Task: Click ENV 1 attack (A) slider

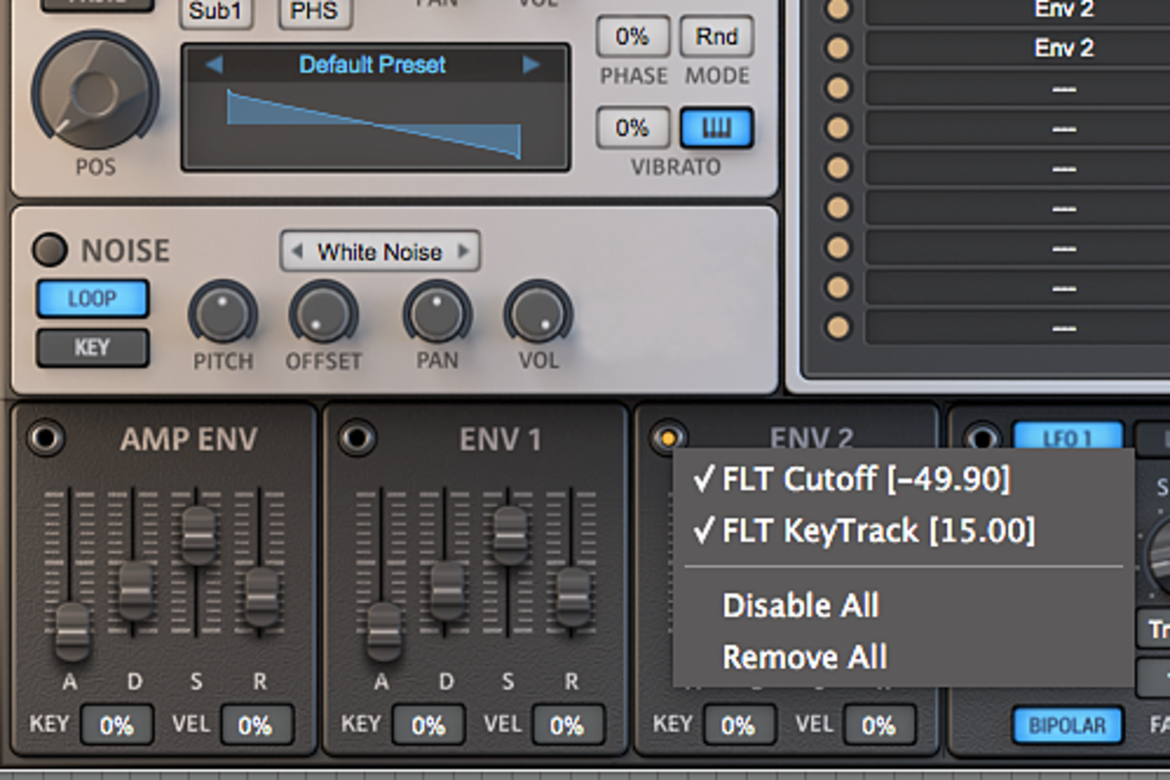Action: [384, 631]
